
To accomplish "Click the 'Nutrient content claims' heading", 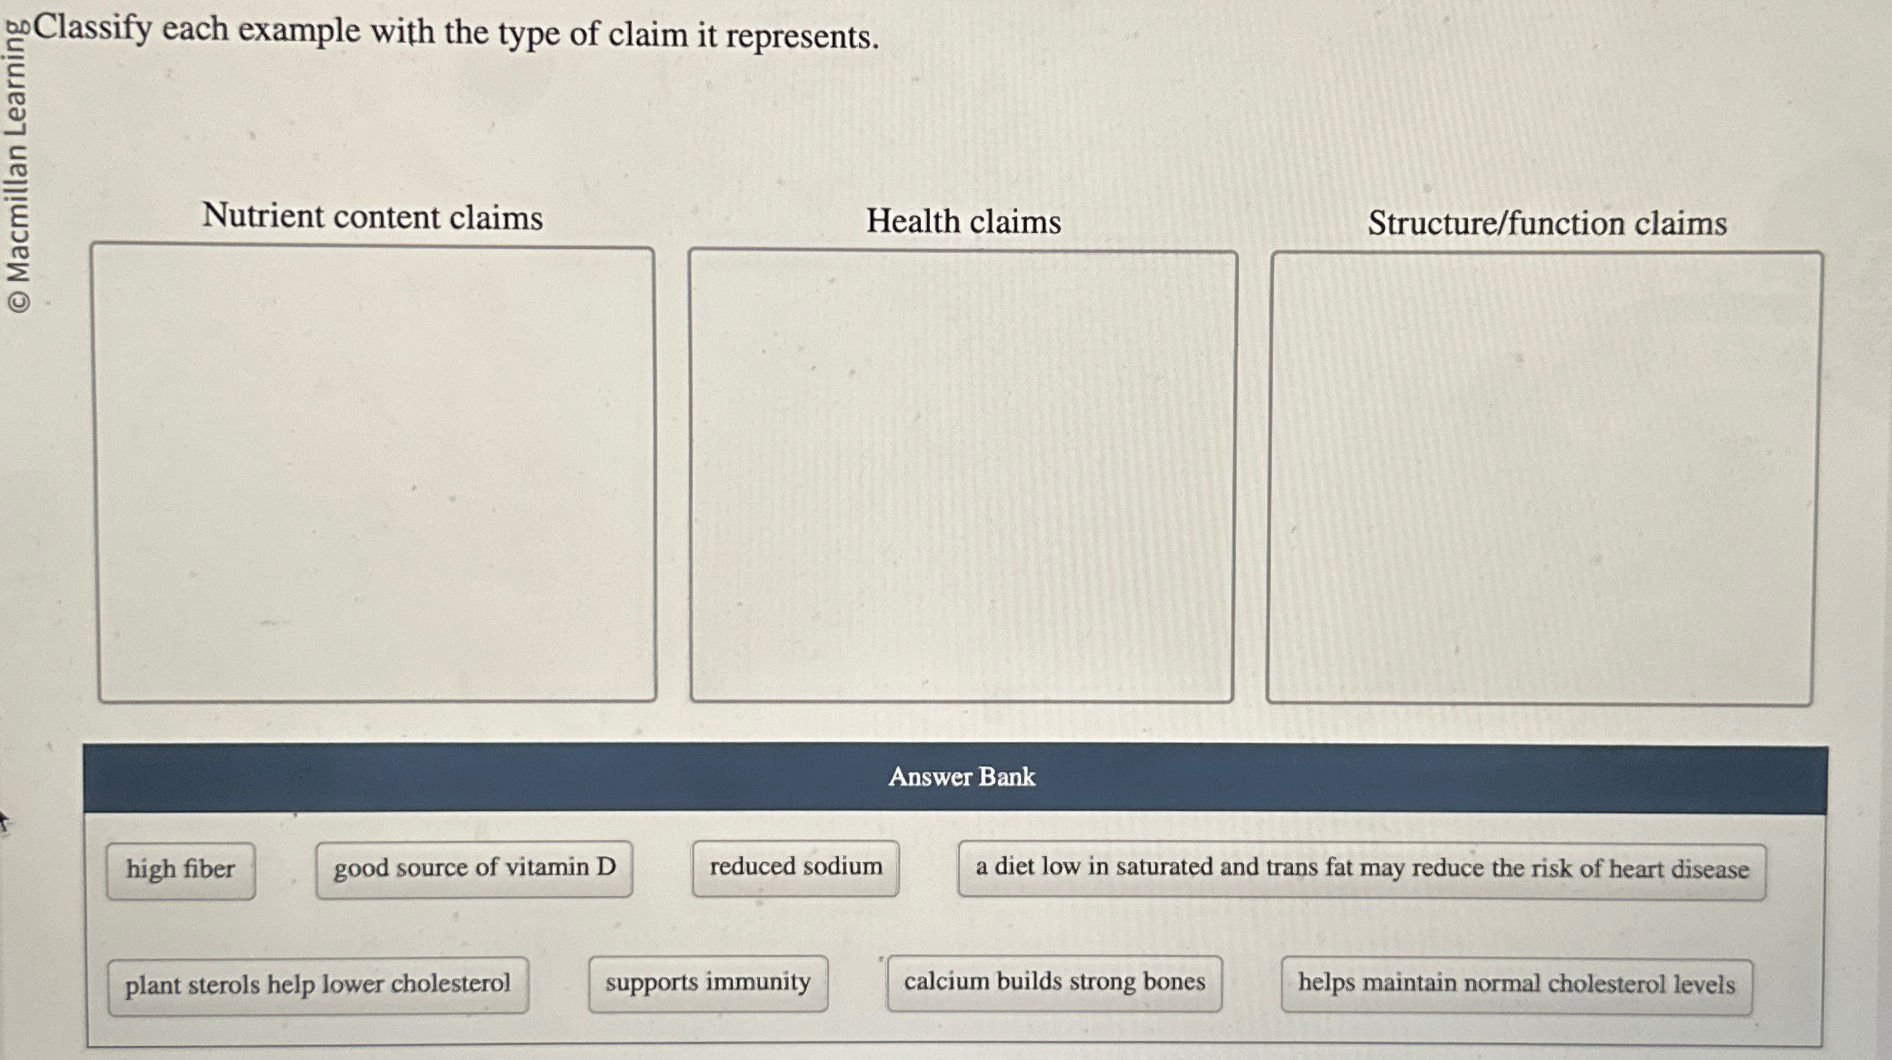I will (x=373, y=217).
